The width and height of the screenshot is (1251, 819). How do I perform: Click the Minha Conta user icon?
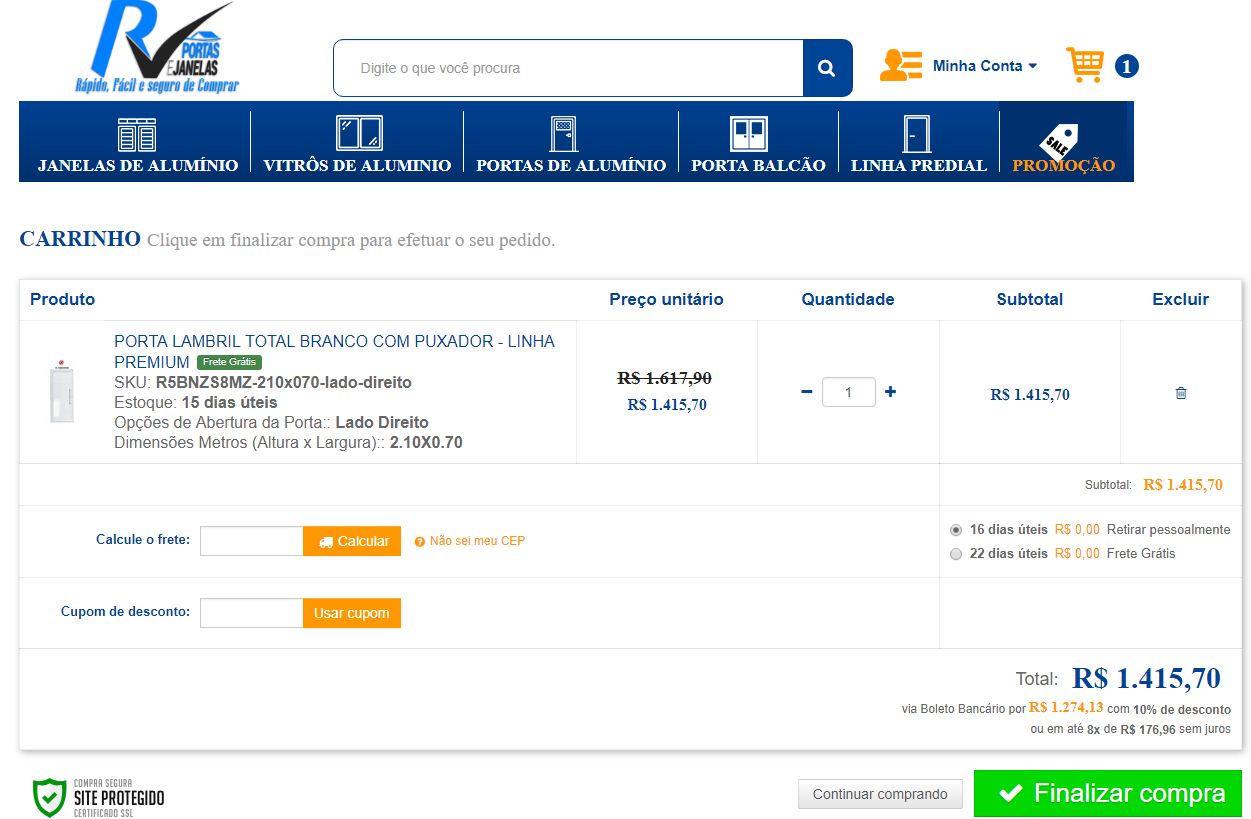tap(900, 66)
